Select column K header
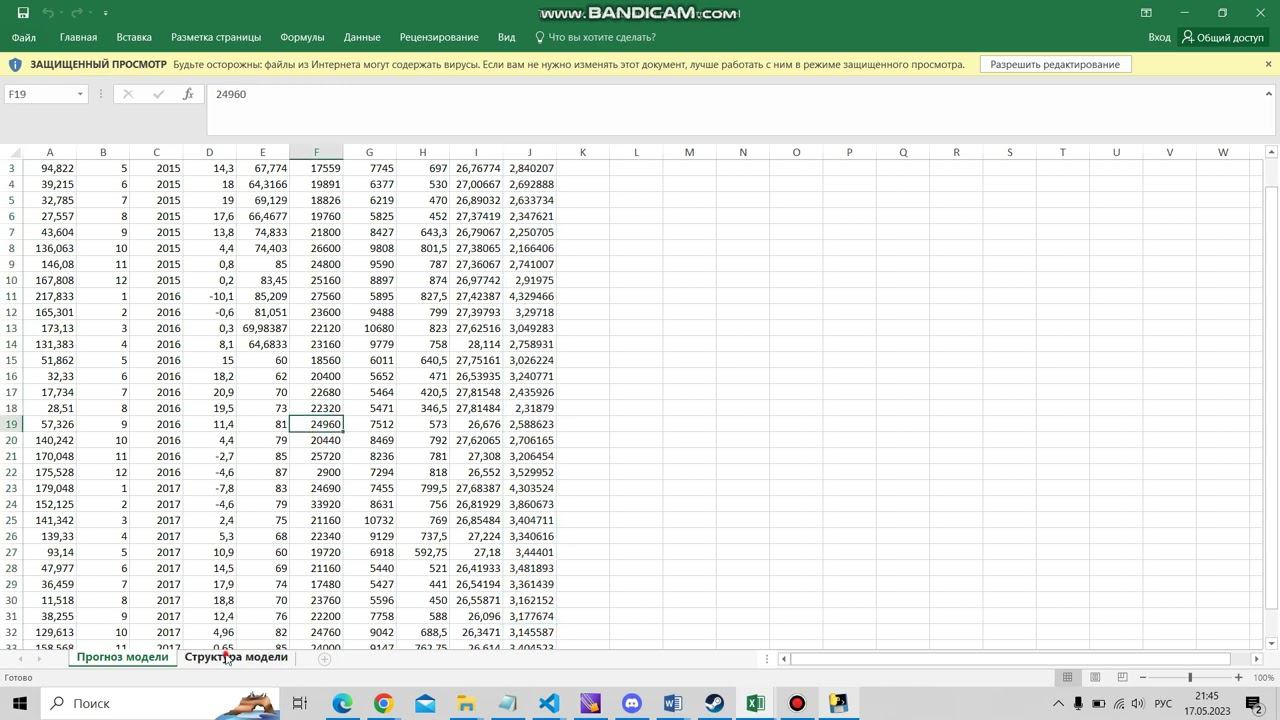Screen dimensions: 1280x720 [x=583, y=152]
